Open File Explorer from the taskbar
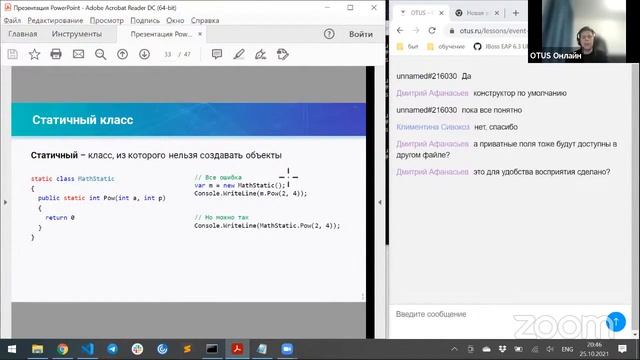 [38, 349]
